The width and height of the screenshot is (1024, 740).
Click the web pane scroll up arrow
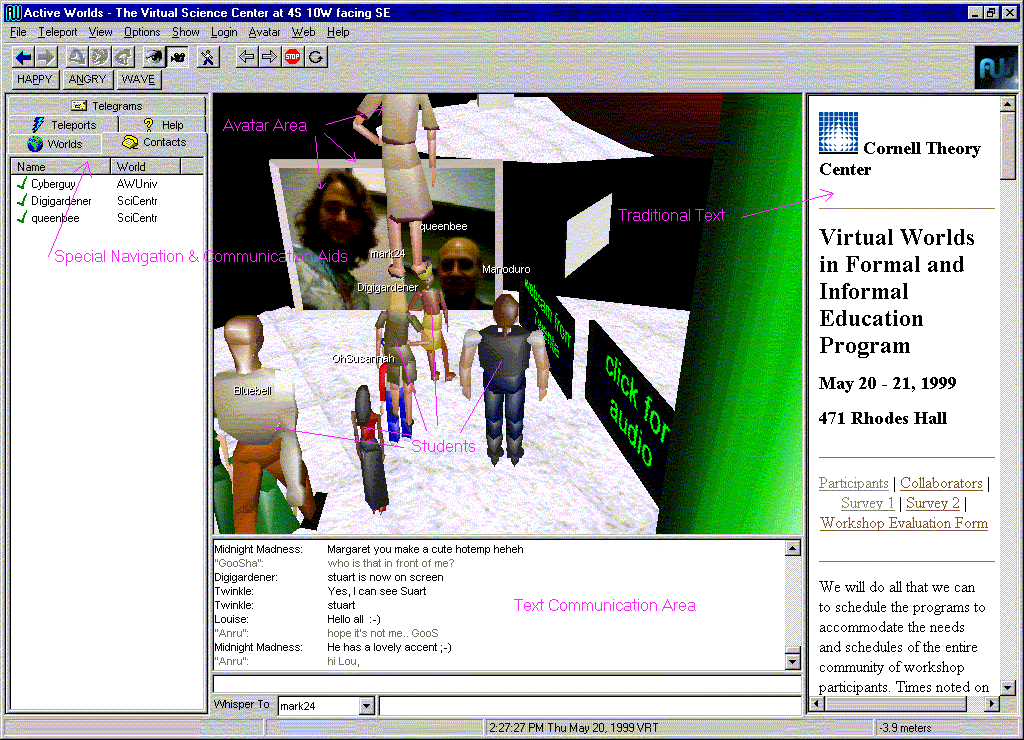click(1008, 103)
